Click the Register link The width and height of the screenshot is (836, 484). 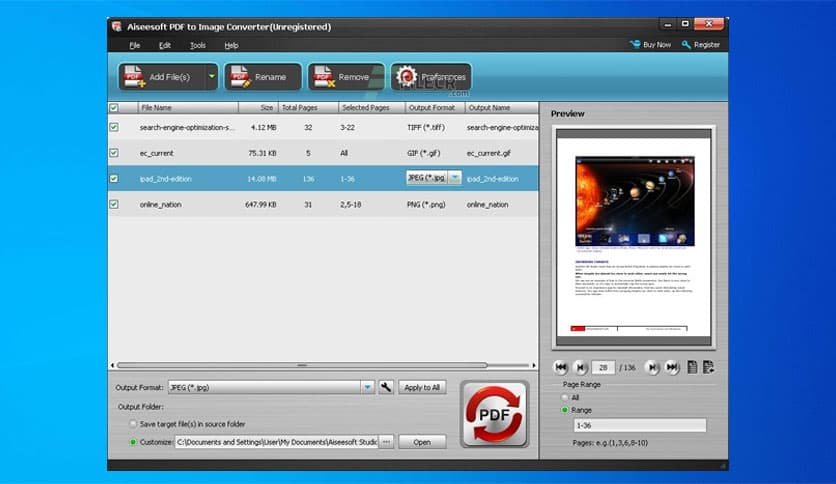tap(701, 45)
